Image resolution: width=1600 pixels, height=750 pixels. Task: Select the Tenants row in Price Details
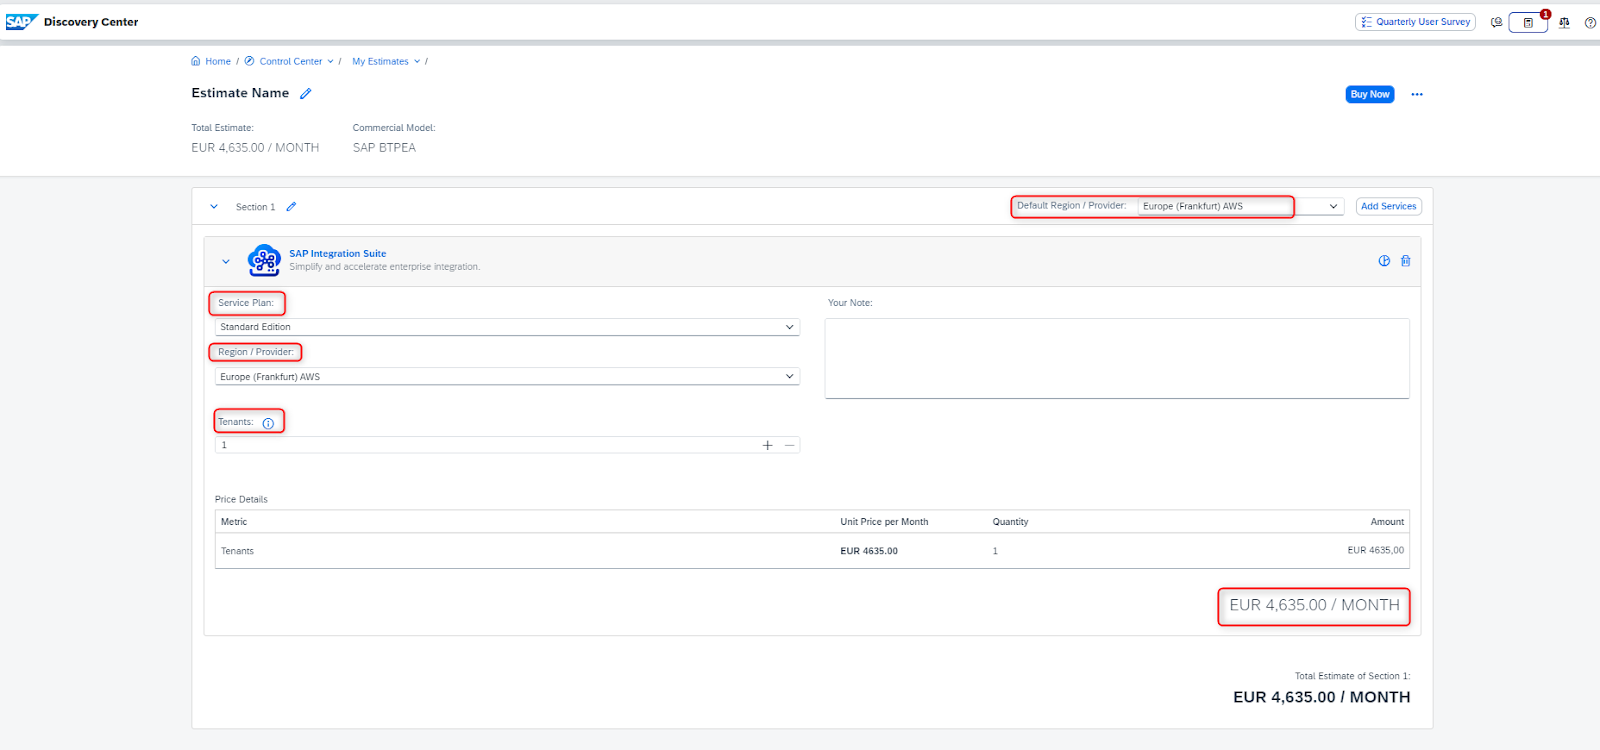812,551
